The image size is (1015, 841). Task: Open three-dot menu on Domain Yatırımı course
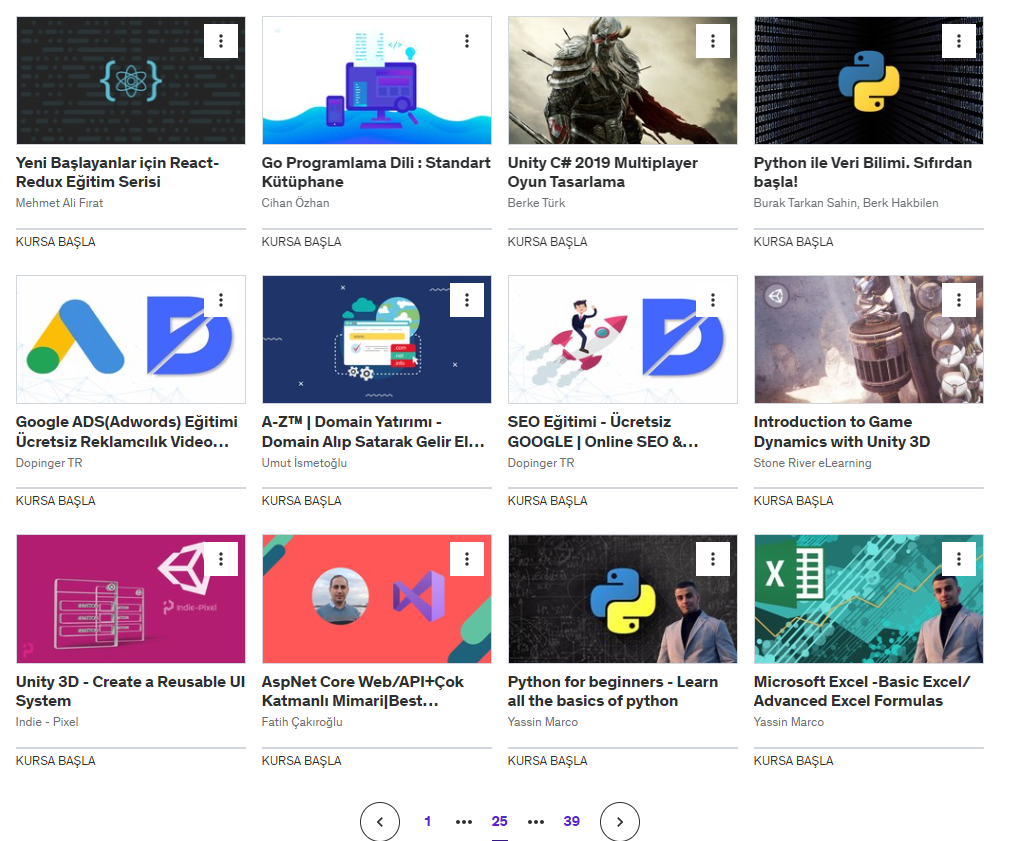[x=467, y=300]
